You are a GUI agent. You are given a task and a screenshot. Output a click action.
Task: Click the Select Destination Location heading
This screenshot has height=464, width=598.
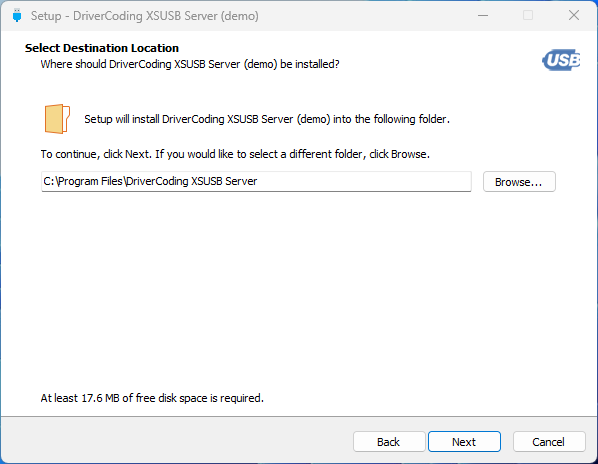coord(102,48)
